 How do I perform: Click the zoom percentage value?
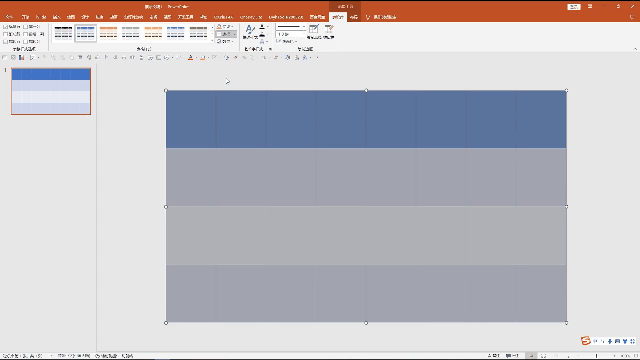(625, 356)
